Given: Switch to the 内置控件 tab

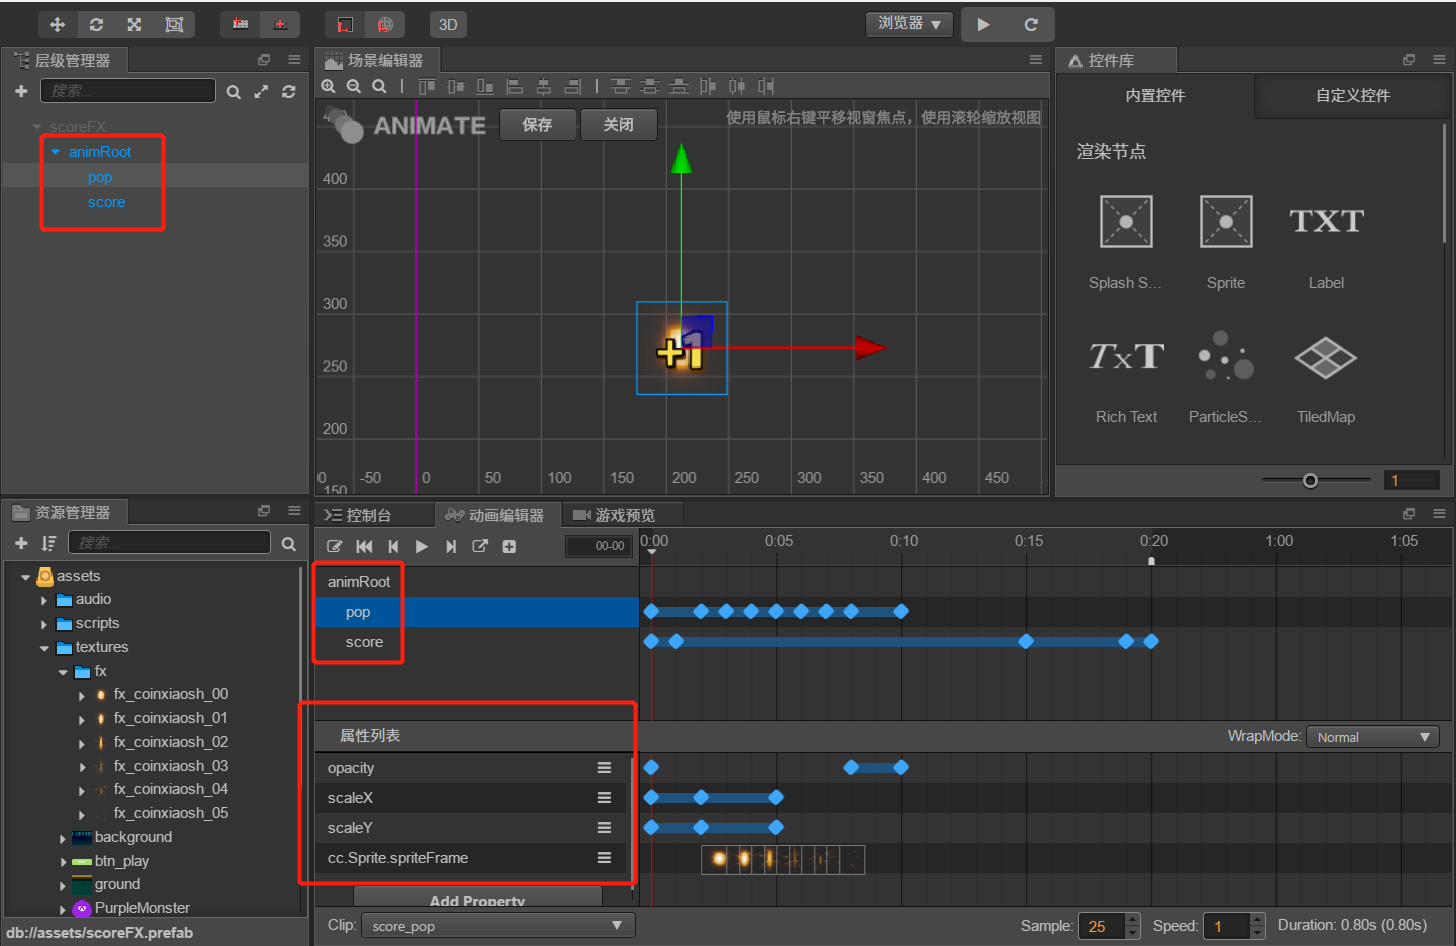Looking at the screenshot, I should (1155, 96).
